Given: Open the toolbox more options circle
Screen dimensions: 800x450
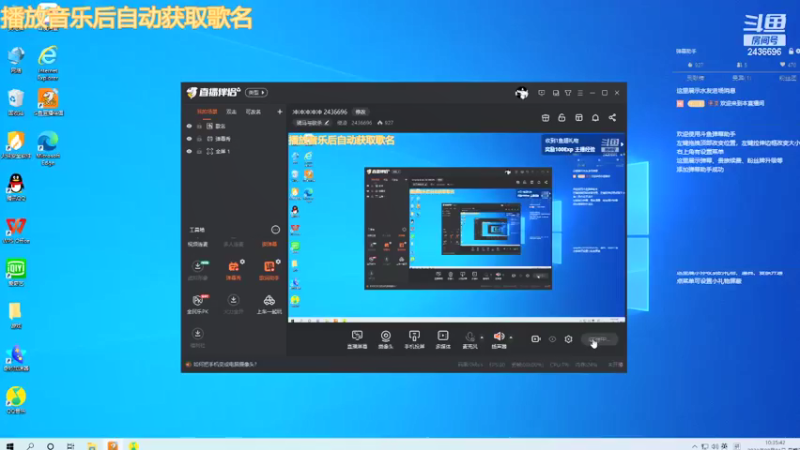Looking at the screenshot, I should (276, 230).
